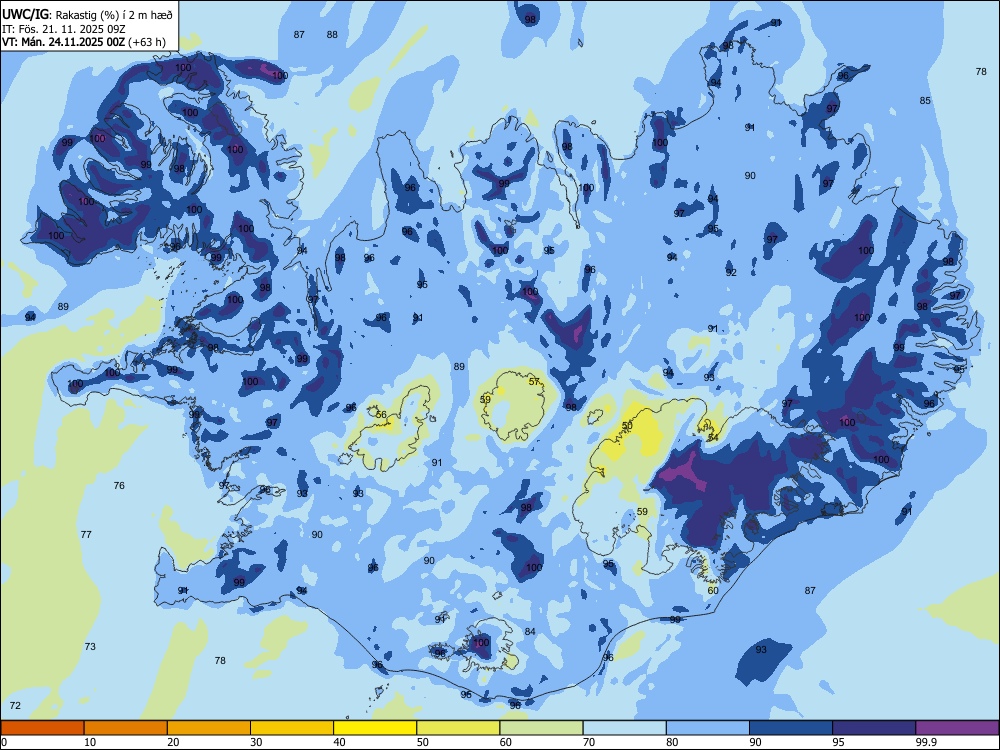Click the dark orange 0–10 legend swatch
This screenshot has width=1000, height=750.
pos(42,728)
